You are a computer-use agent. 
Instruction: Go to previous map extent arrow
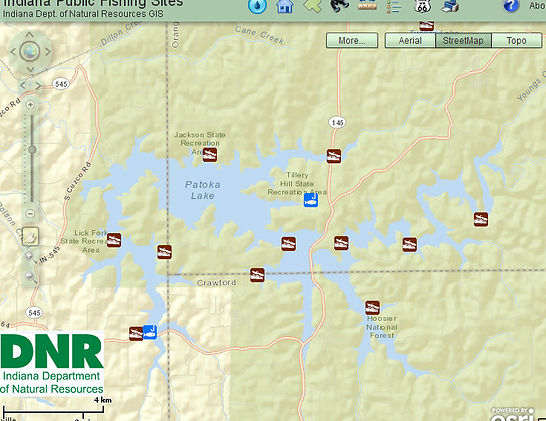23,85
